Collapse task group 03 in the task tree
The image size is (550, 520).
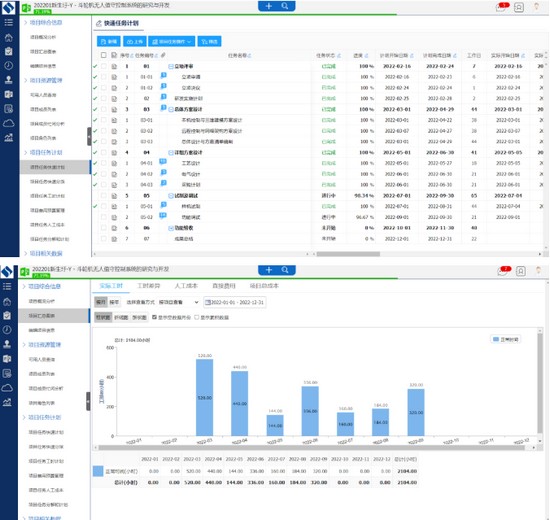pos(171,109)
